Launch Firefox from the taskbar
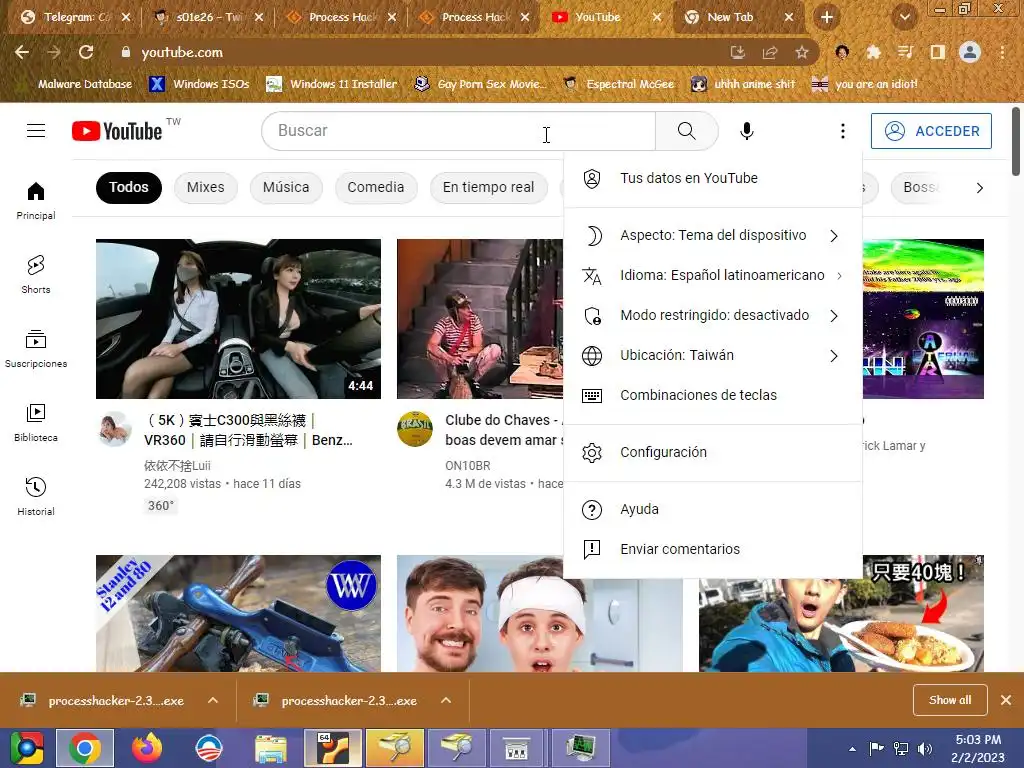Image resolution: width=1024 pixels, height=768 pixels. (146, 748)
